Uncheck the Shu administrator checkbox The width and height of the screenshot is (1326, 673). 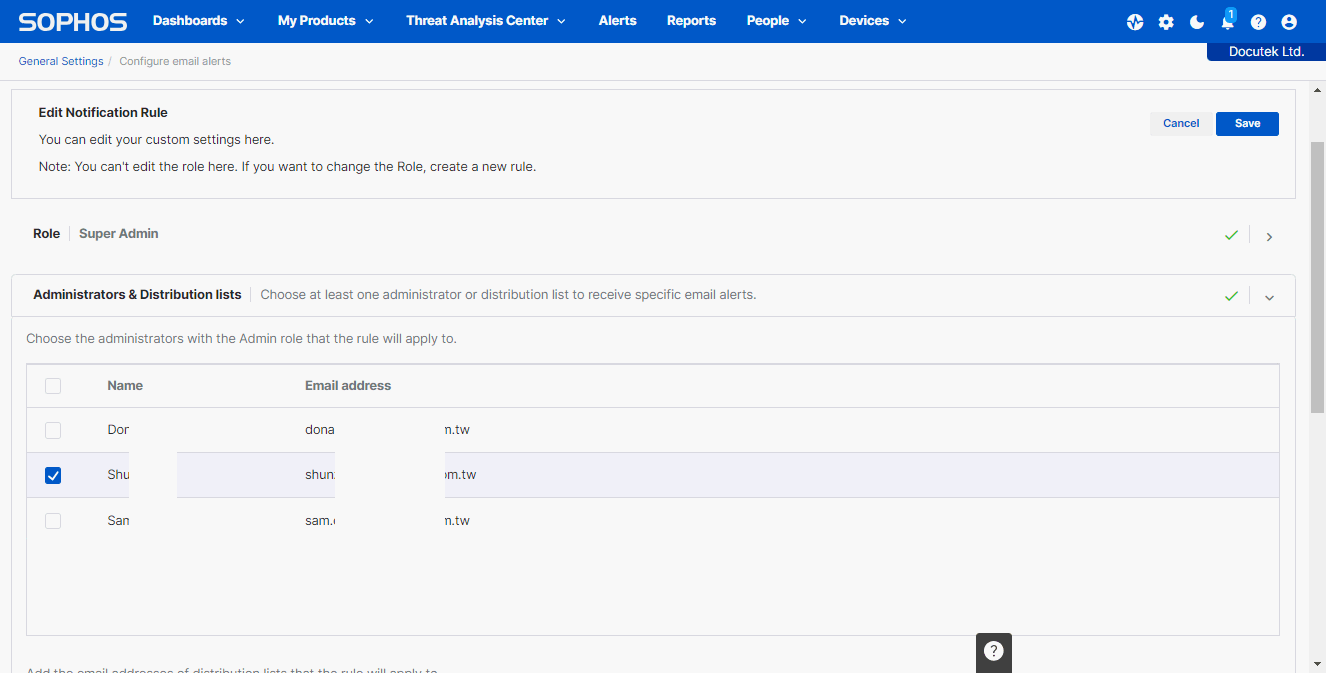click(x=53, y=476)
